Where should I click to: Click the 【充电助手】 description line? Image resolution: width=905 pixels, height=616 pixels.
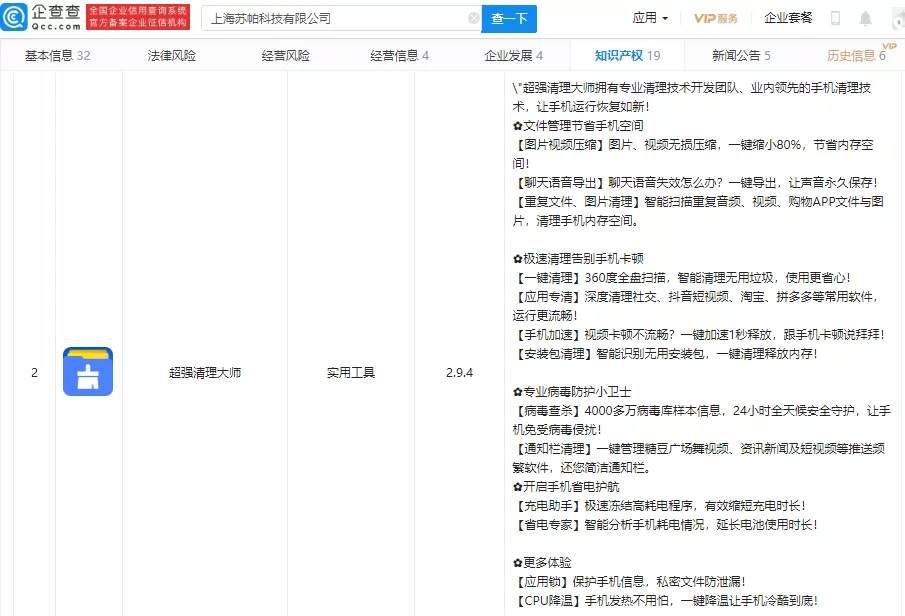(x=659, y=505)
